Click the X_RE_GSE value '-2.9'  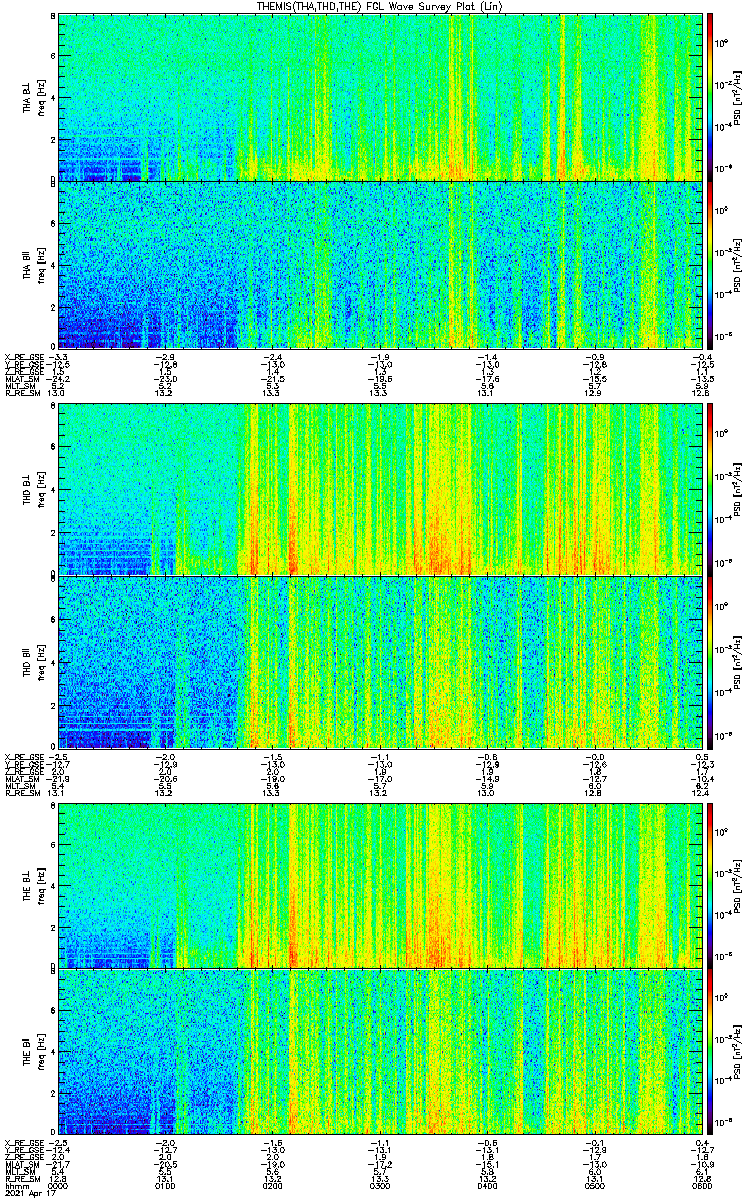[164, 357]
